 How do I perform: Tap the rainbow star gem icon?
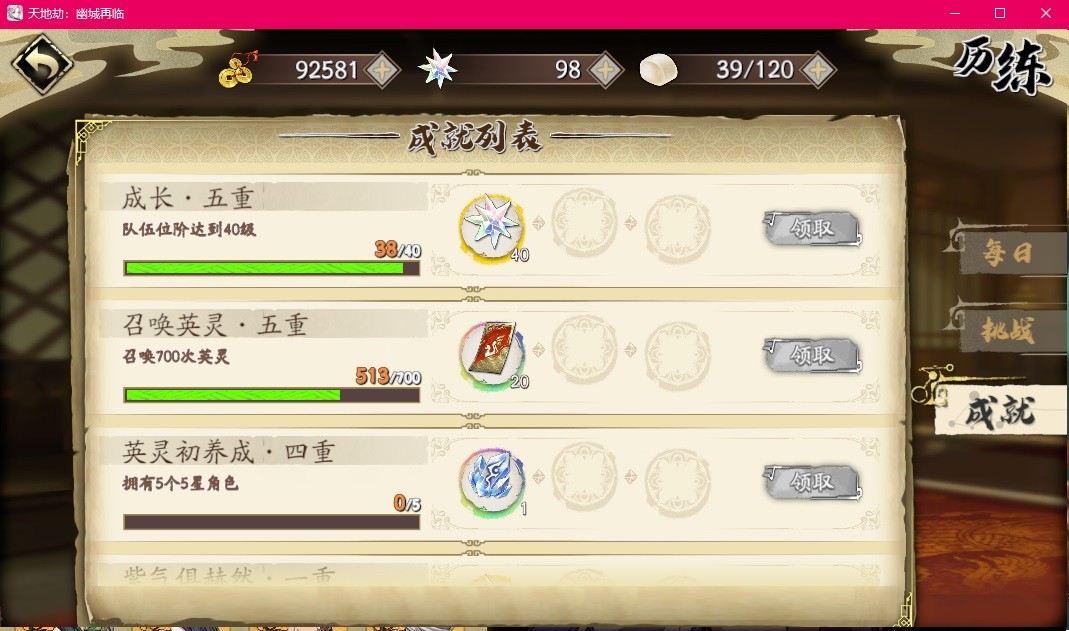point(437,69)
